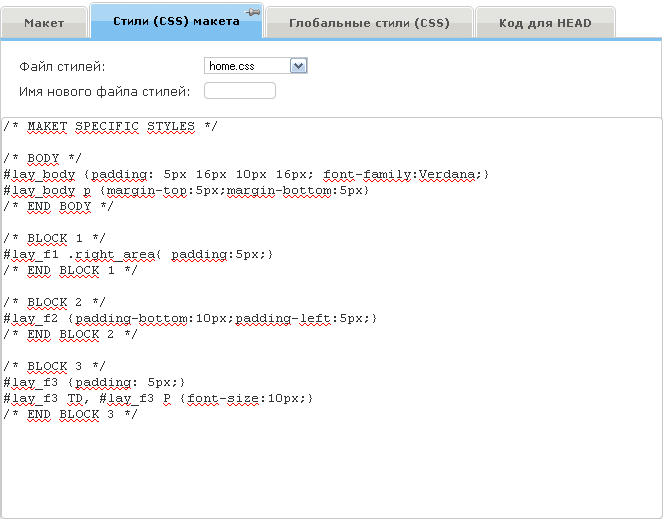The image size is (663, 519).
Task: Open the Глобальные стили (CSS) tab
Action: pos(369,22)
